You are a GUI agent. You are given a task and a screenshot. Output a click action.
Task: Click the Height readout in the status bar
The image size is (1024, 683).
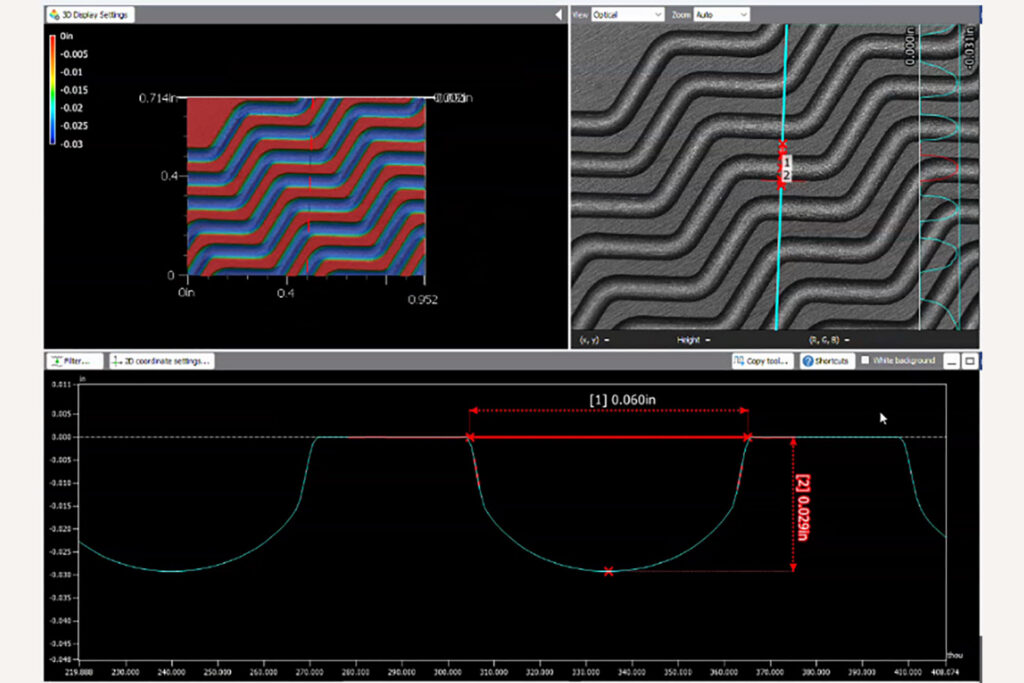[x=693, y=340]
